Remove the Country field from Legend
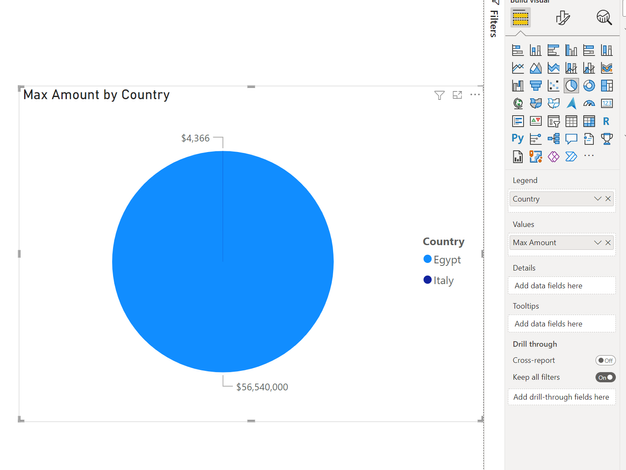 click(608, 198)
